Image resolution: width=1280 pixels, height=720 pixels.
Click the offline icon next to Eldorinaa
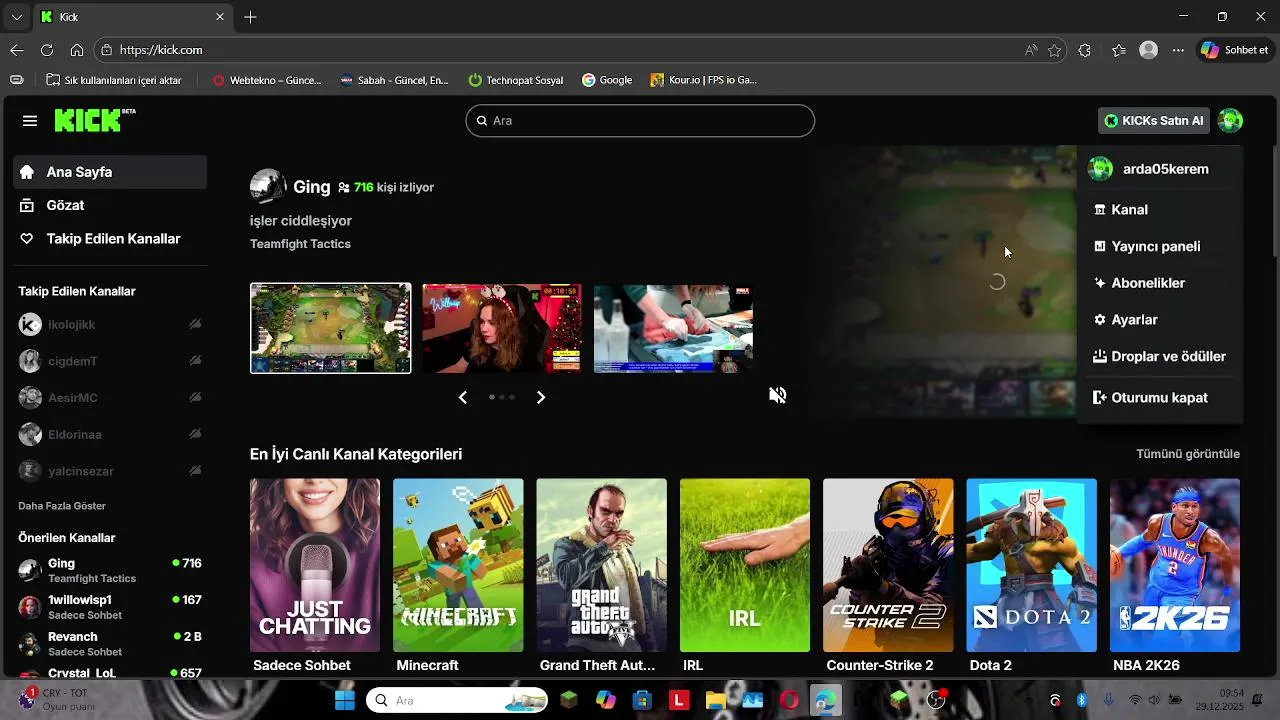(x=195, y=434)
